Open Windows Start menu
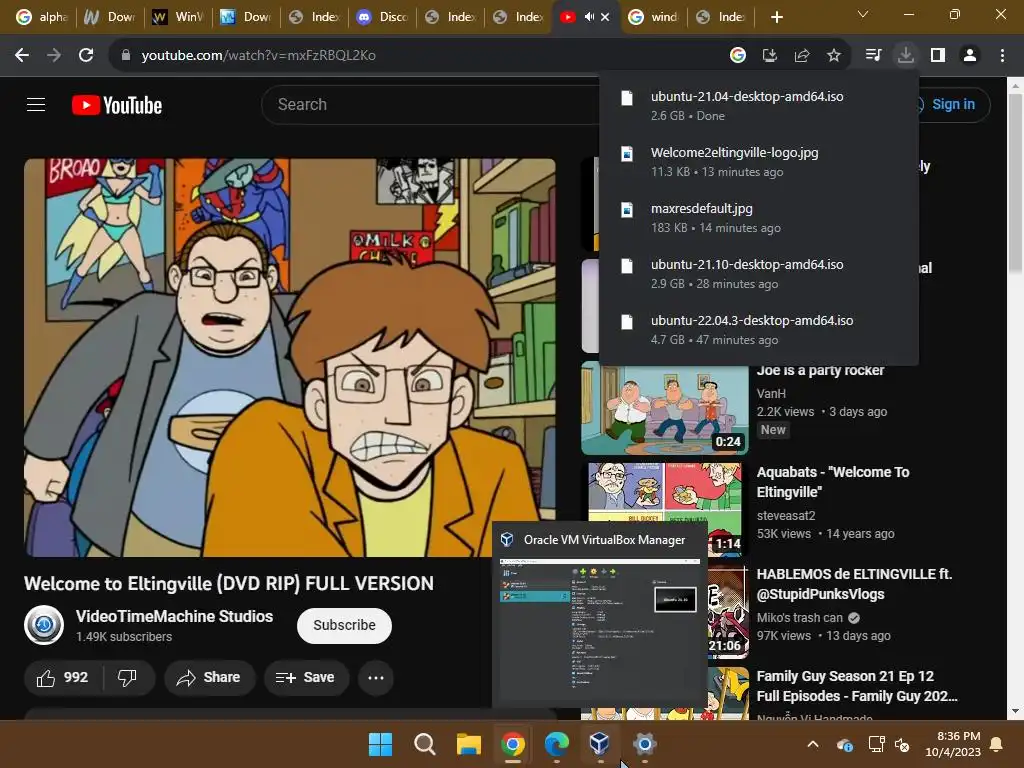 380,744
